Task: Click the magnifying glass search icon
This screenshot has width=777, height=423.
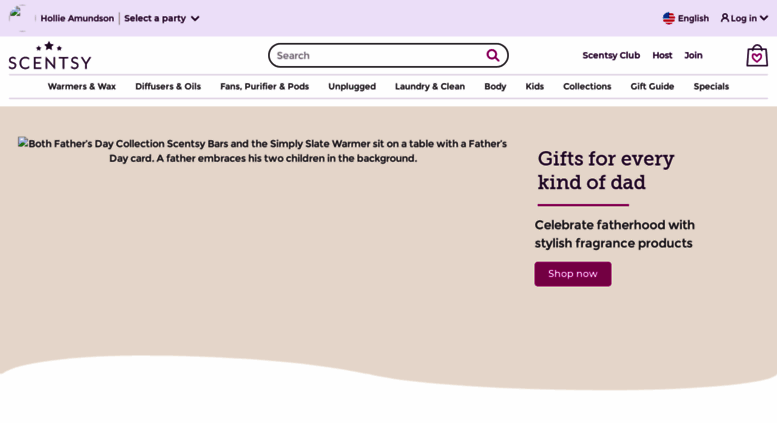Action: point(493,55)
